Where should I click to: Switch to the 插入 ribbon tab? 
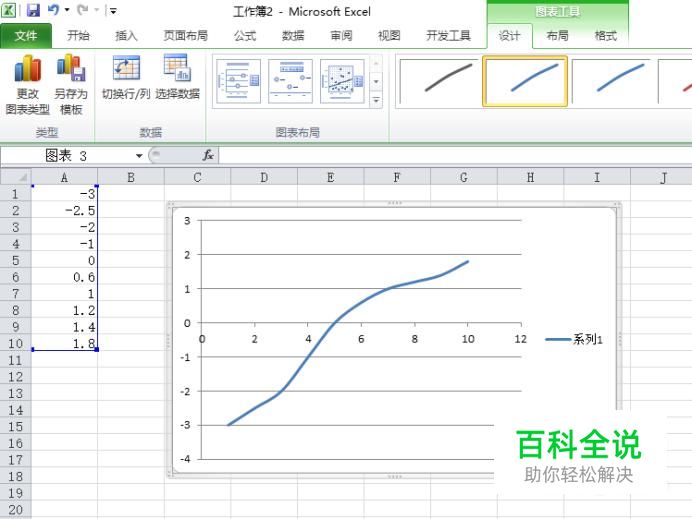coord(126,36)
